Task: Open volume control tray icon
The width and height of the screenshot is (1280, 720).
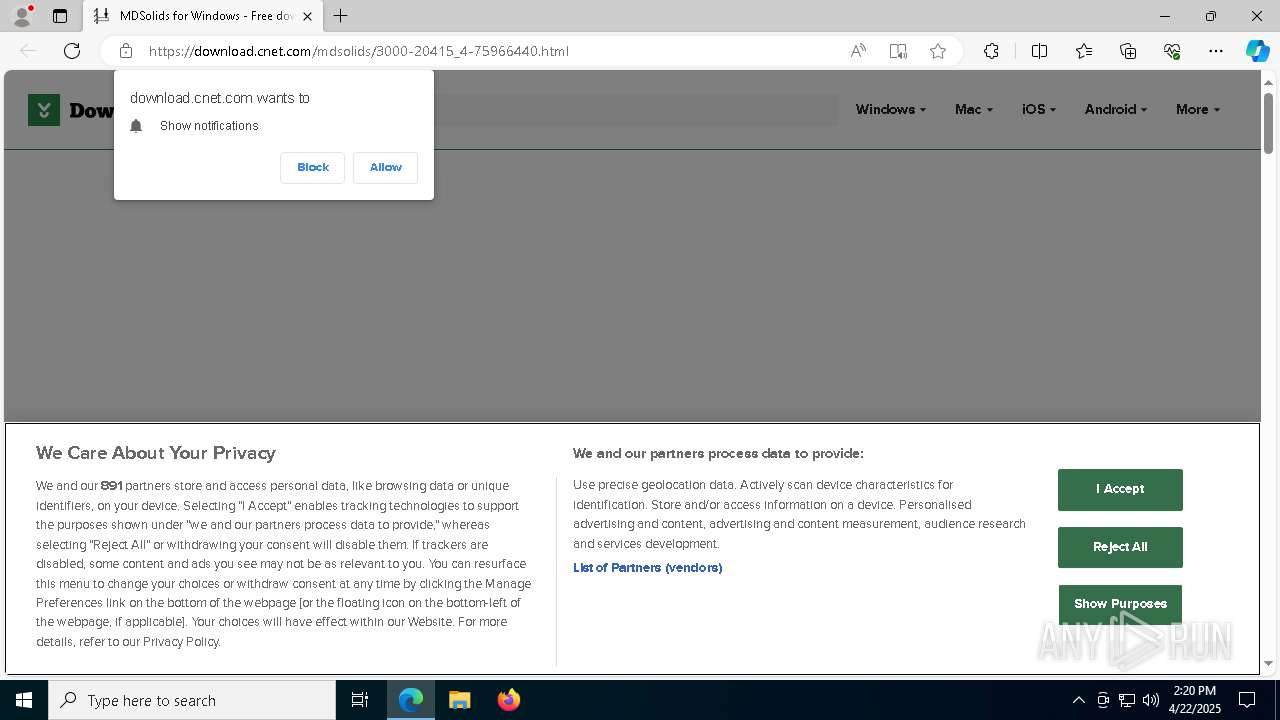Action: (1151, 700)
